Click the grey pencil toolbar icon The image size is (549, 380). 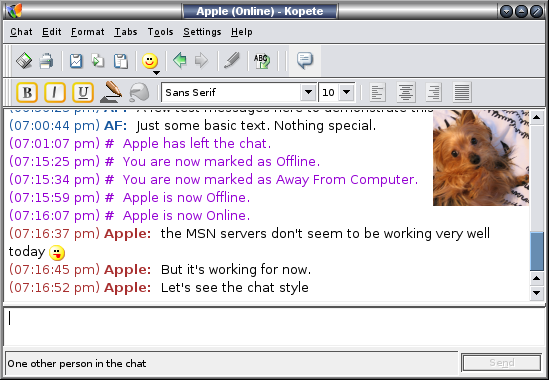pos(232,60)
